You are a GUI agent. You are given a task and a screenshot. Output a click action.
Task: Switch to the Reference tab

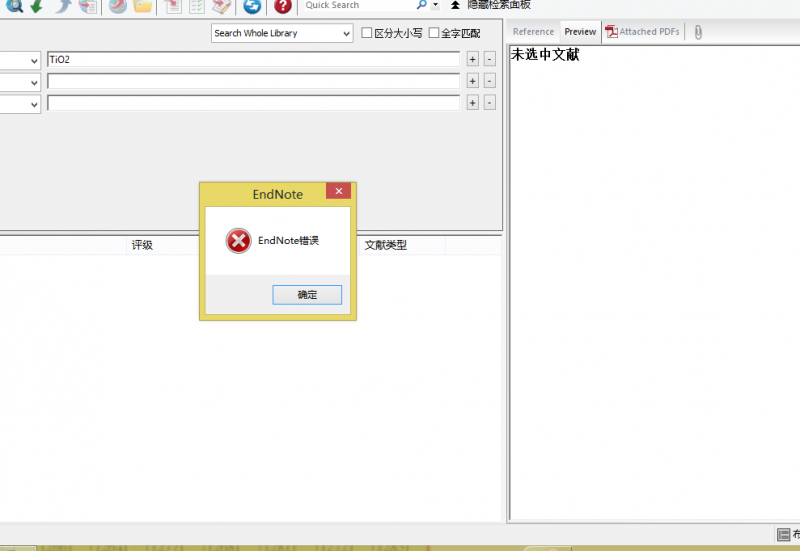(533, 32)
